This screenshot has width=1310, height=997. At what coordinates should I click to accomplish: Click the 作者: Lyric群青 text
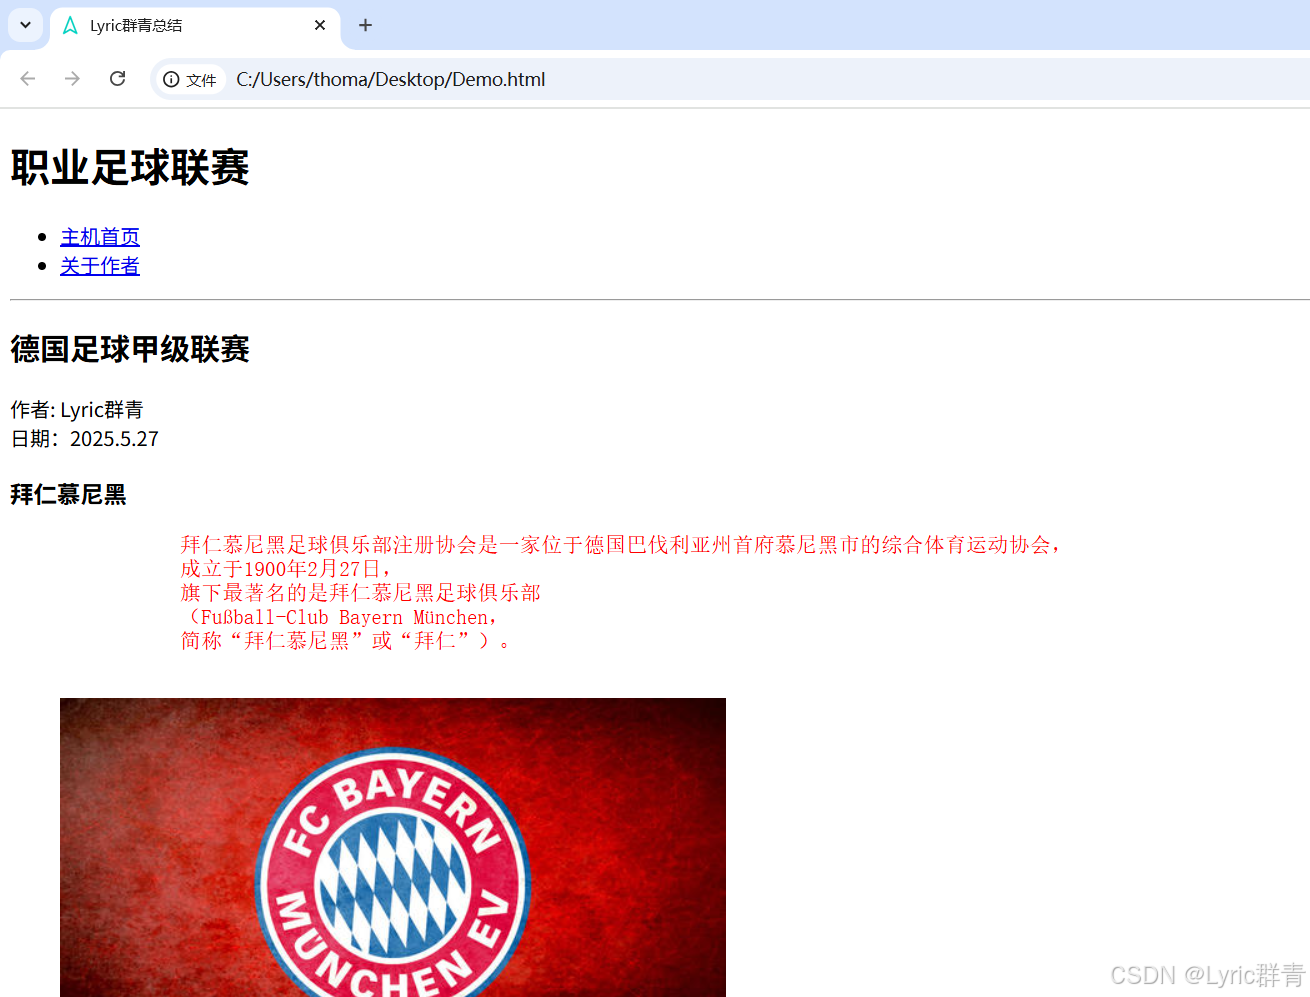click(77, 410)
